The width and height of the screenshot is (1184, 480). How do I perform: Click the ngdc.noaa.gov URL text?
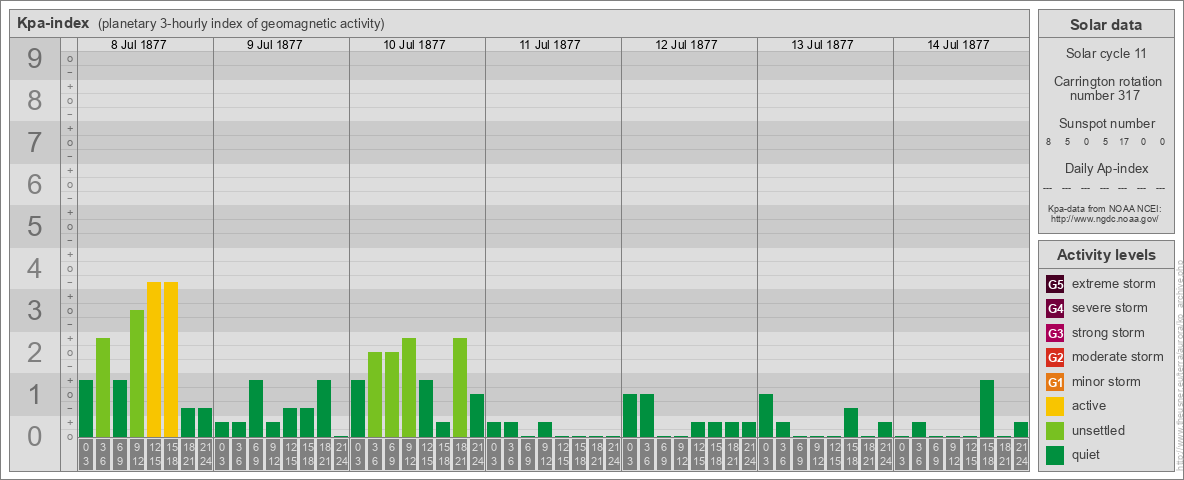coord(1104,218)
